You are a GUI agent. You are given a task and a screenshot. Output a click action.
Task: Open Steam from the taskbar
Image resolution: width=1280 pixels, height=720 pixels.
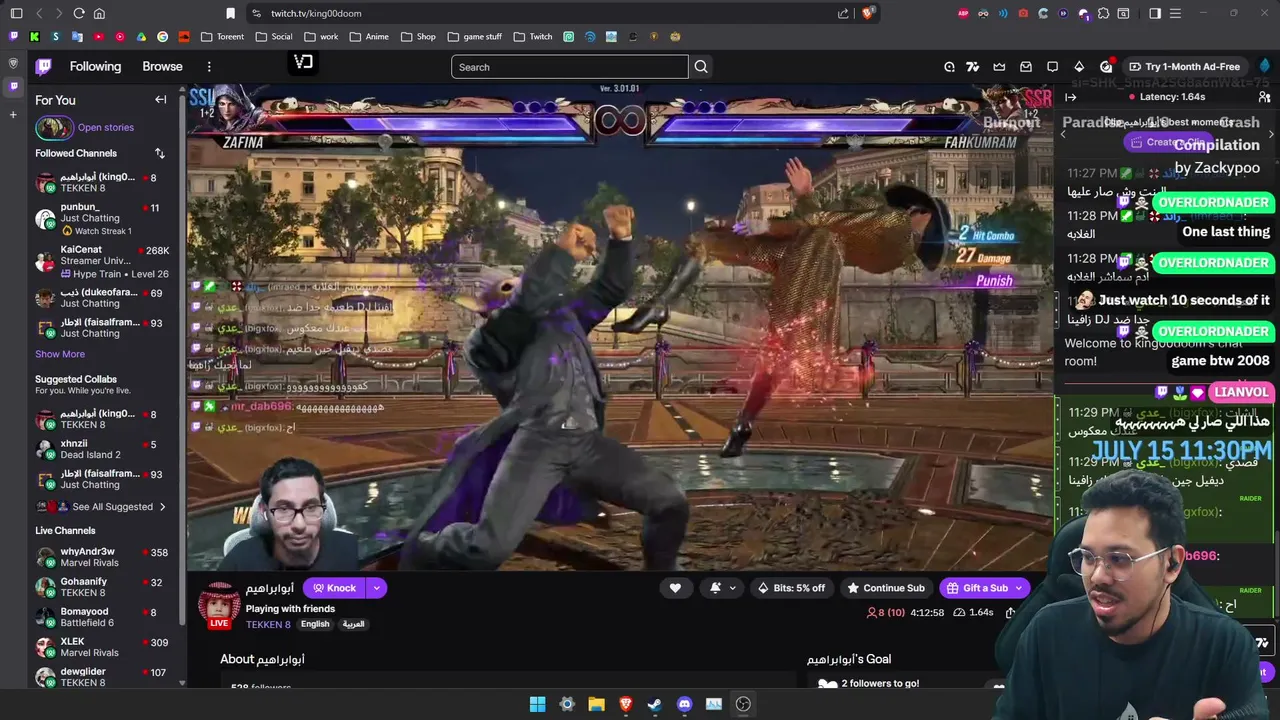click(x=655, y=704)
